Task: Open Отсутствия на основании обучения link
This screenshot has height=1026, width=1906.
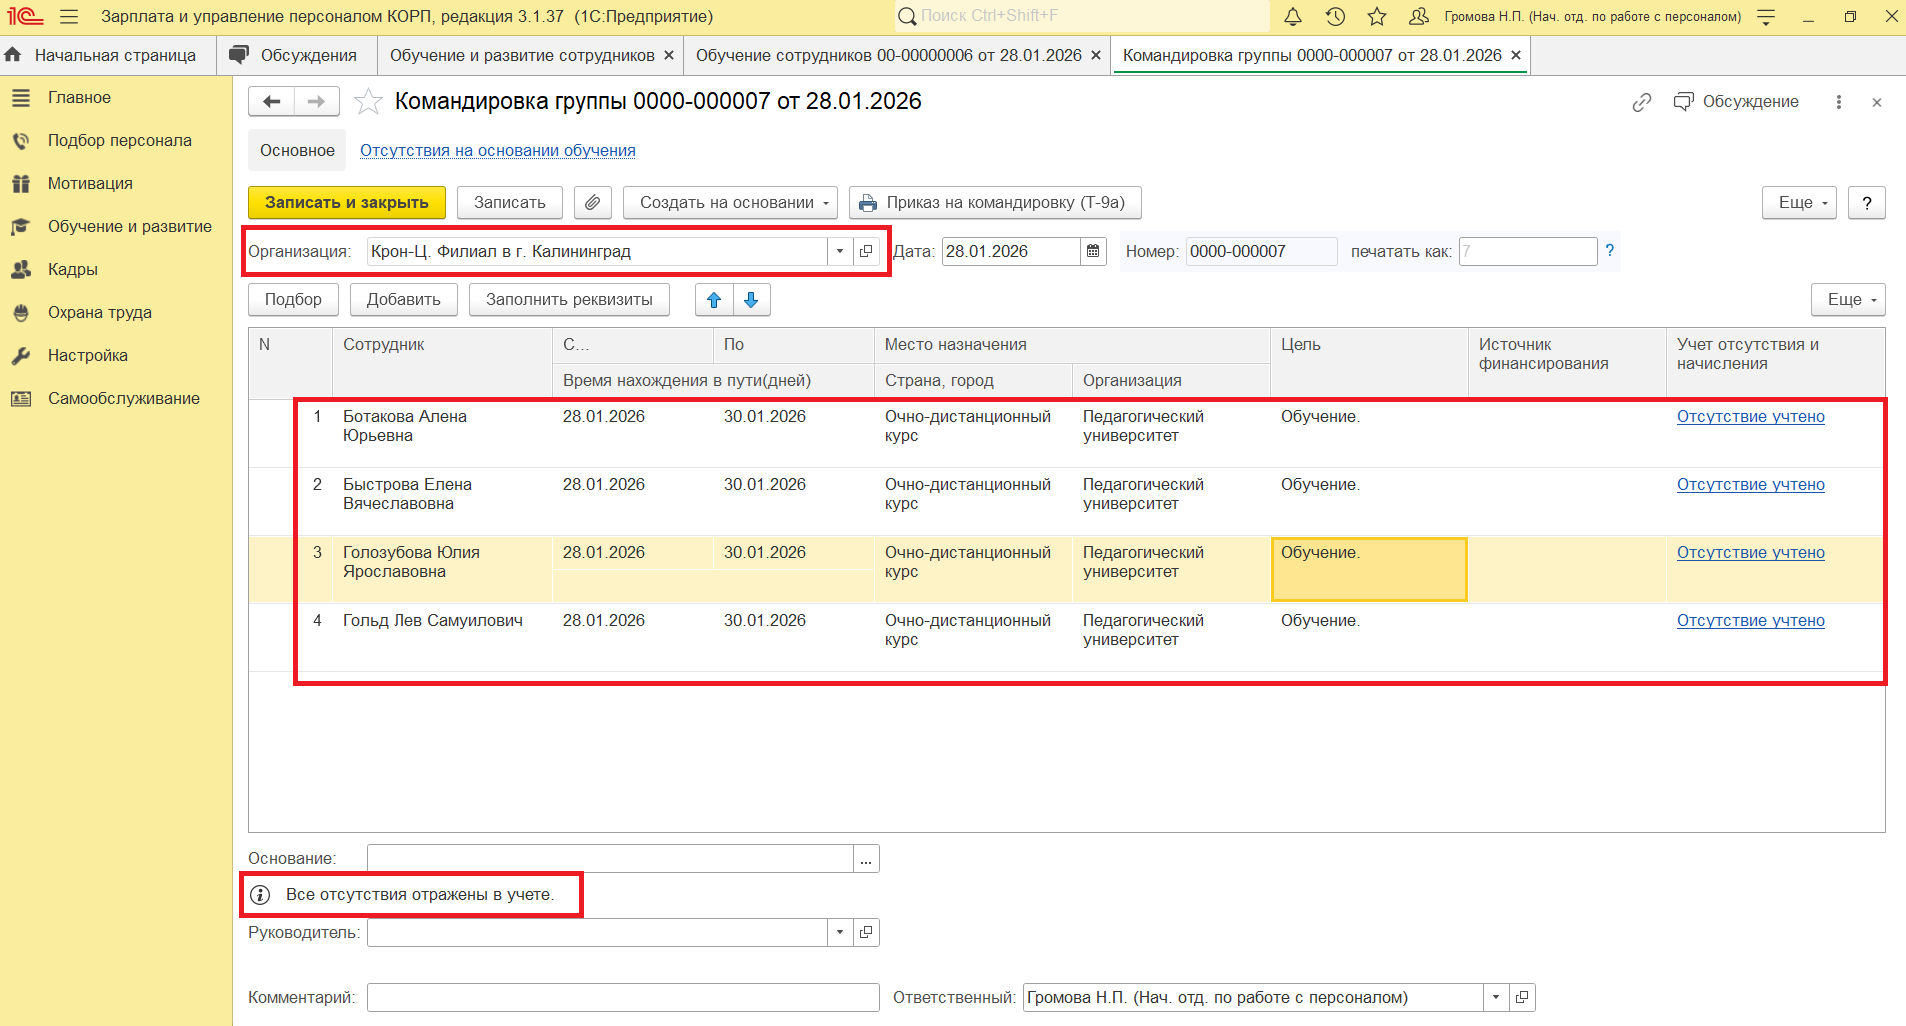Action: (x=497, y=151)
